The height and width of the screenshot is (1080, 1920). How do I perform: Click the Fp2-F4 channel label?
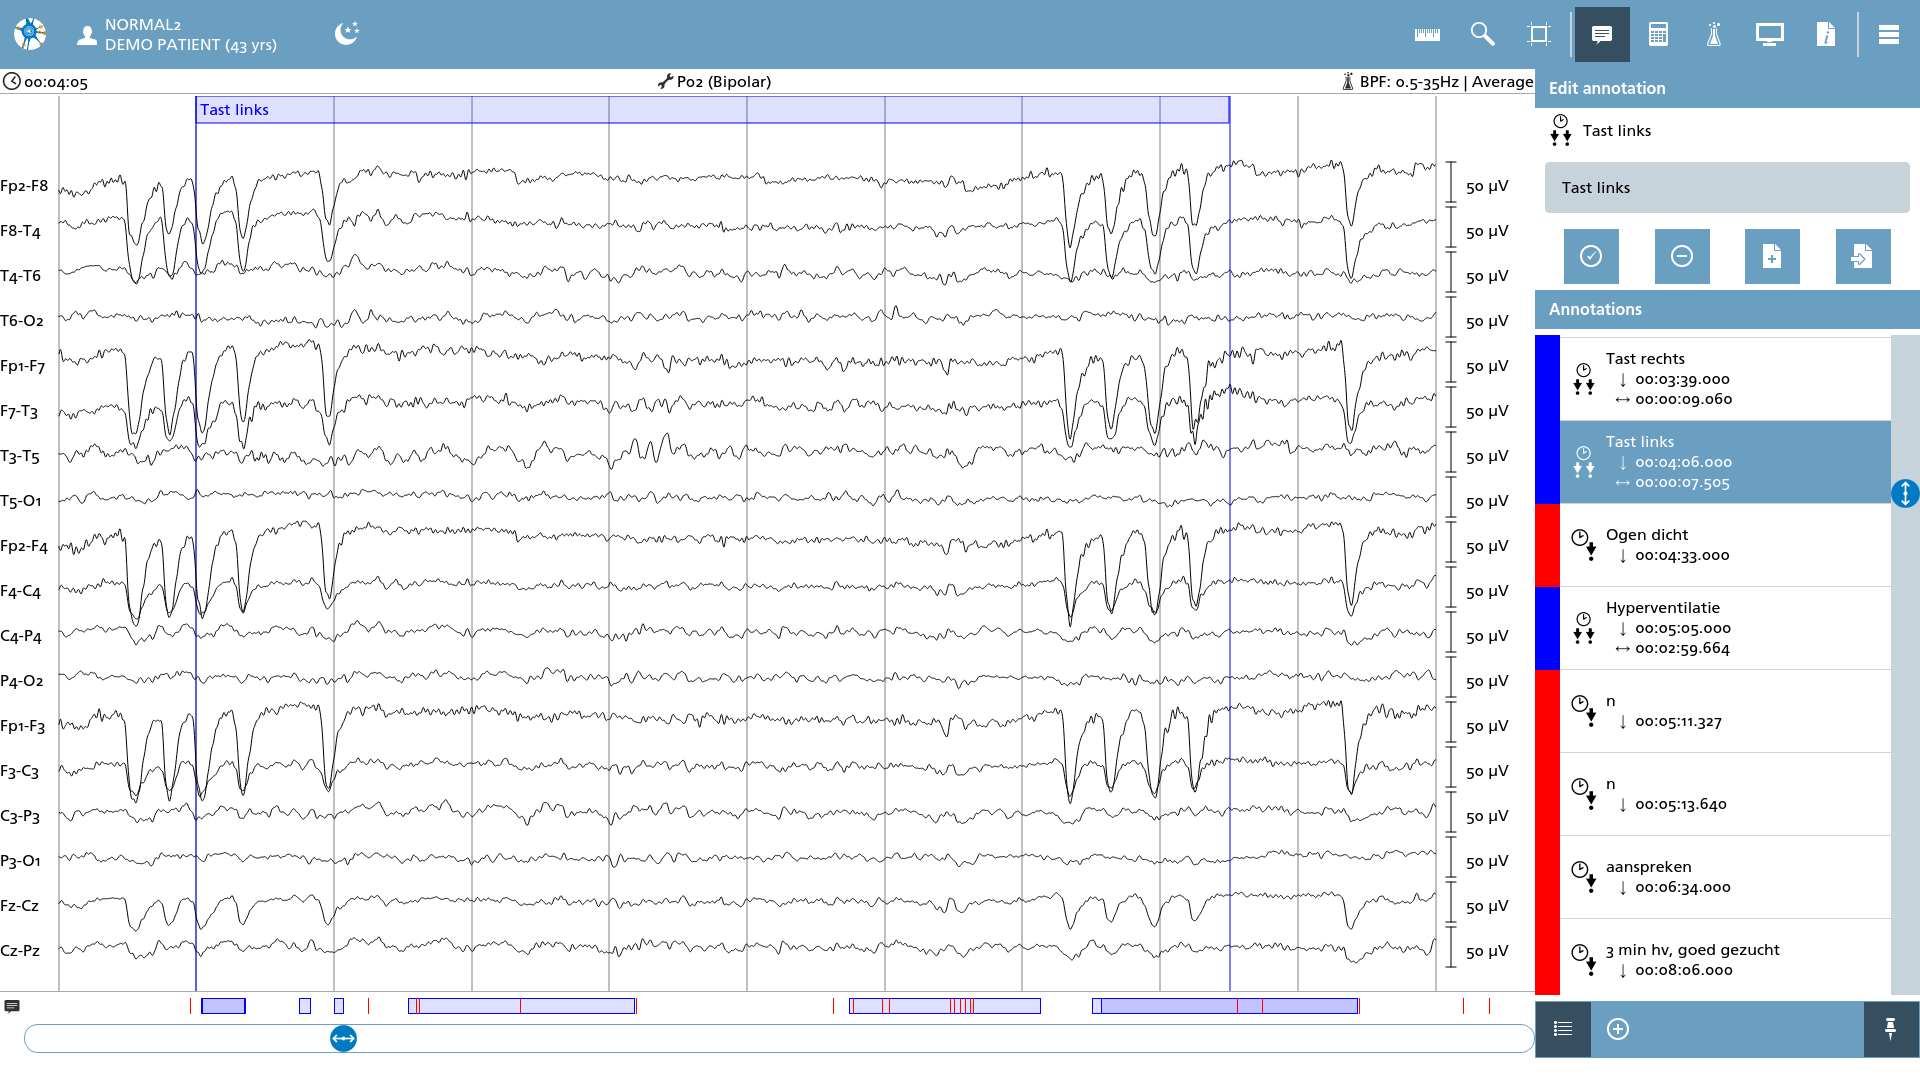[24, 546]
